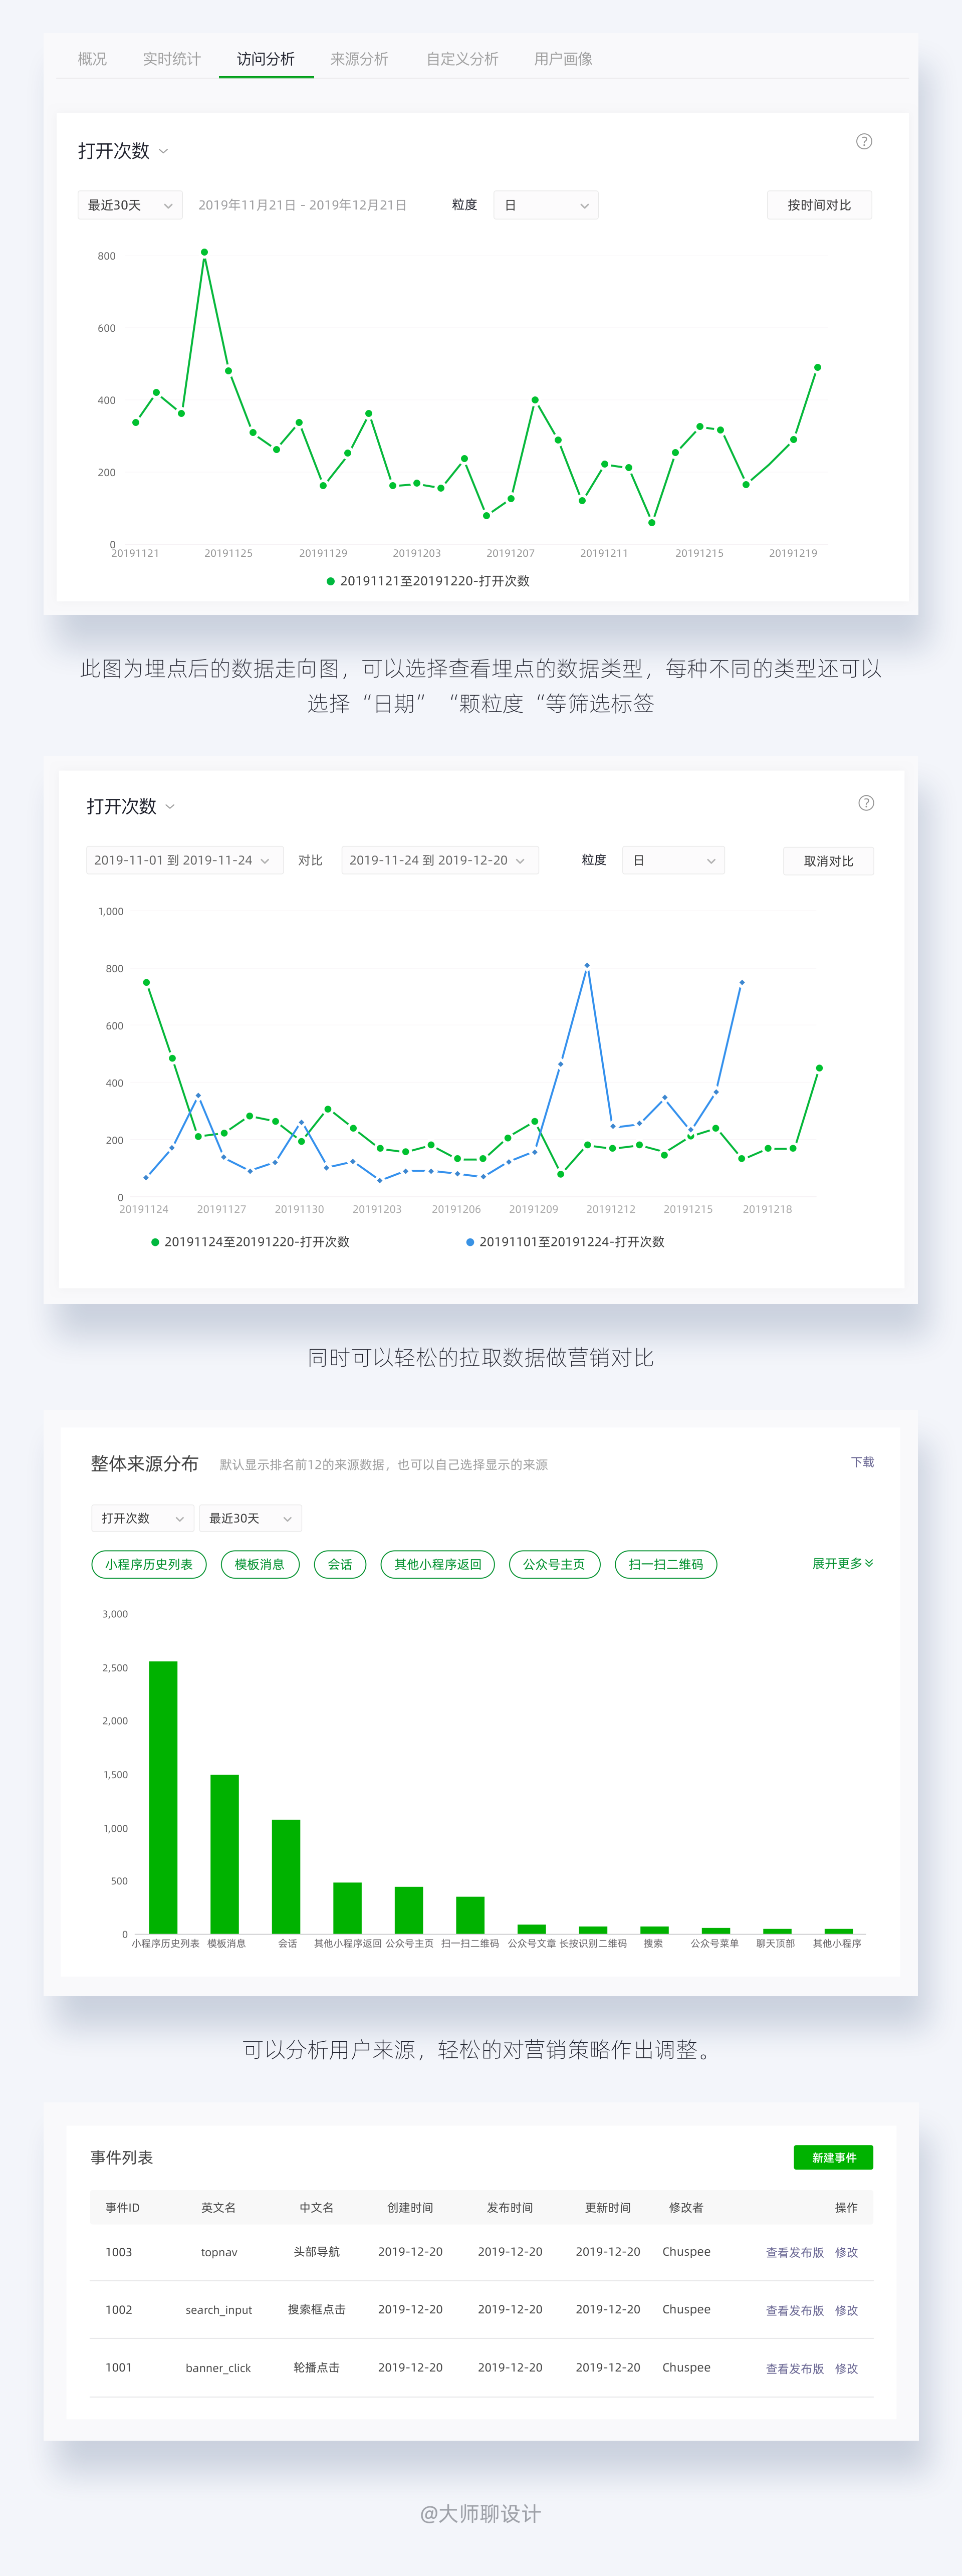Toggle blue 20191101至20191224 legend series
Image resolution: width=962 pixels, height=2576 pixels.
[x=565, y=1242]
